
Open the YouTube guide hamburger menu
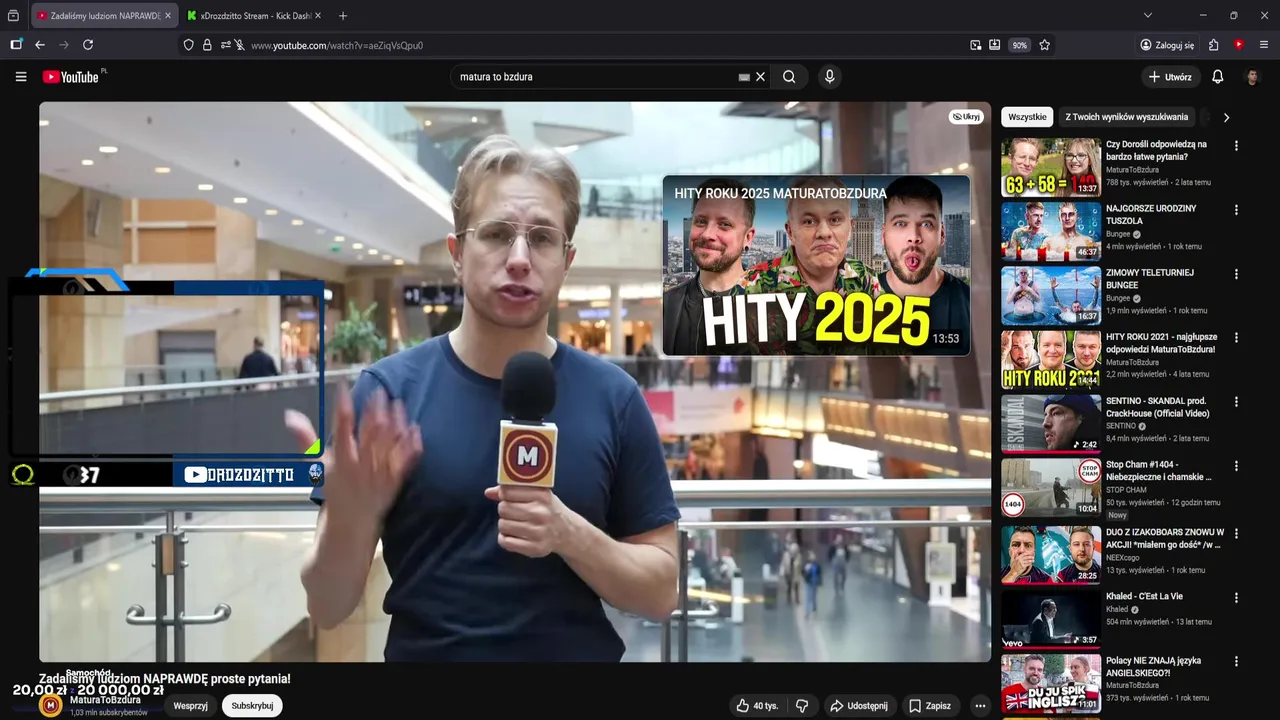21,77
